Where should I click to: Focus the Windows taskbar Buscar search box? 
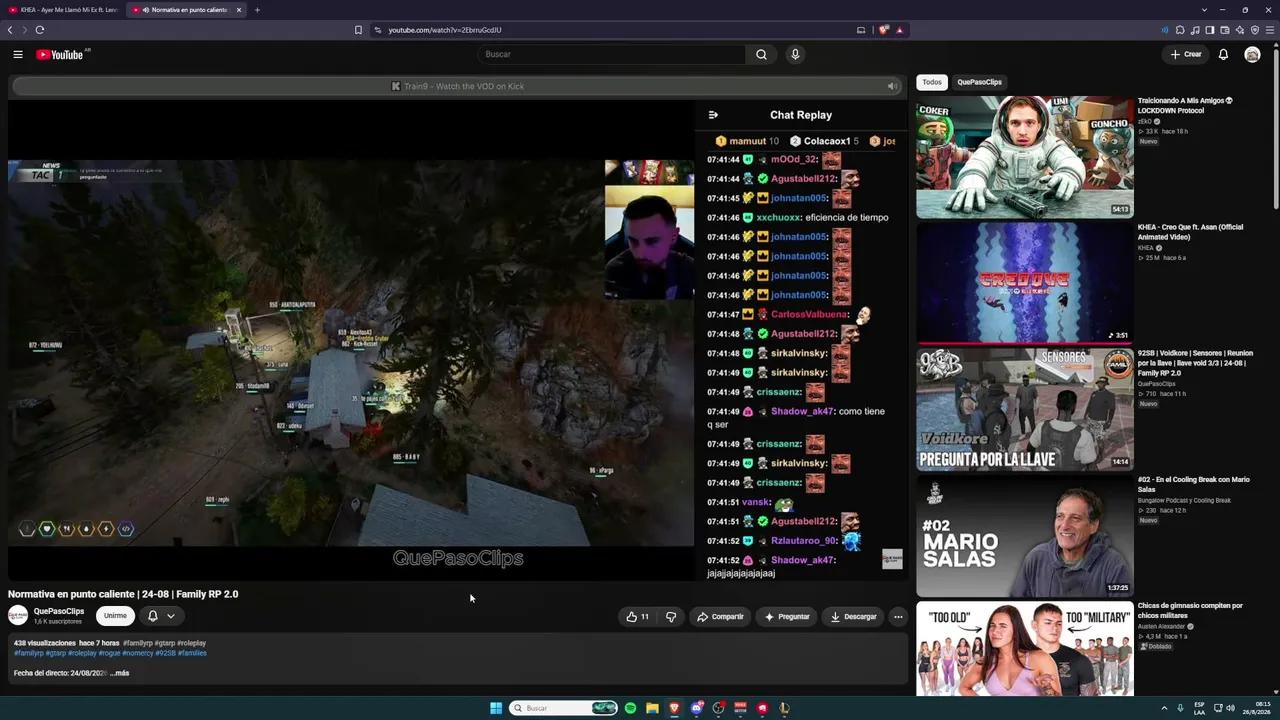point(563,708)
